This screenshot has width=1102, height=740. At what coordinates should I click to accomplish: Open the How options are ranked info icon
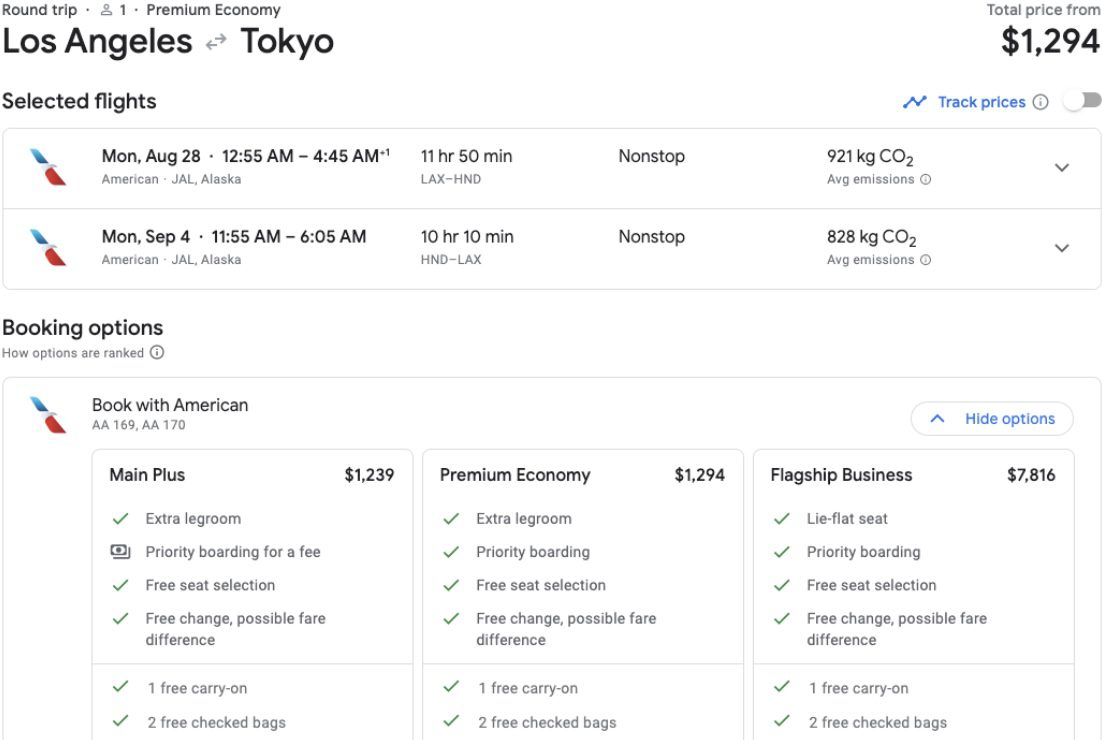pyautogui.click(x=157, y=352)
